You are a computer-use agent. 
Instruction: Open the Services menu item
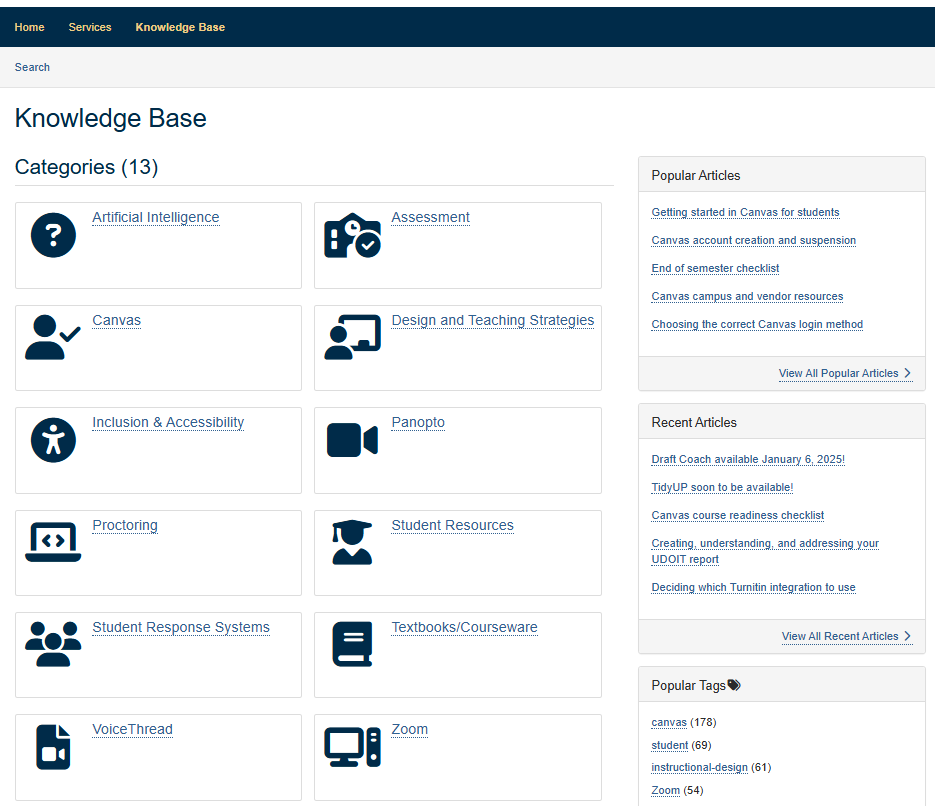coord(90,27)
